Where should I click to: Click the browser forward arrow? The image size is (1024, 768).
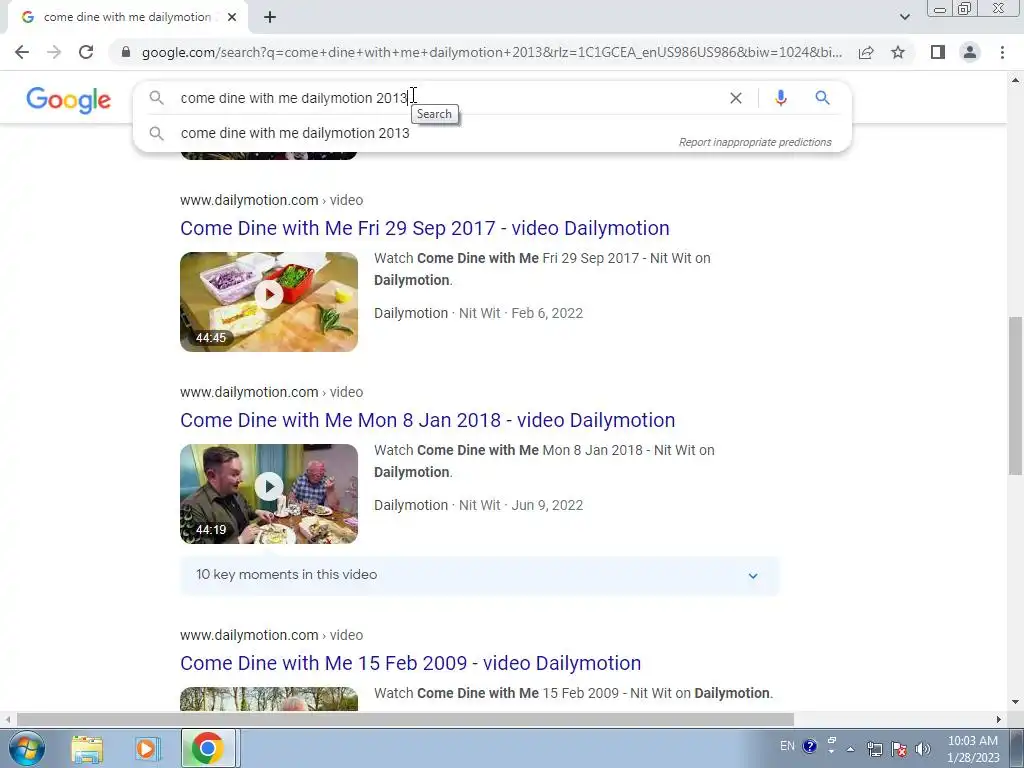[54, 52]
